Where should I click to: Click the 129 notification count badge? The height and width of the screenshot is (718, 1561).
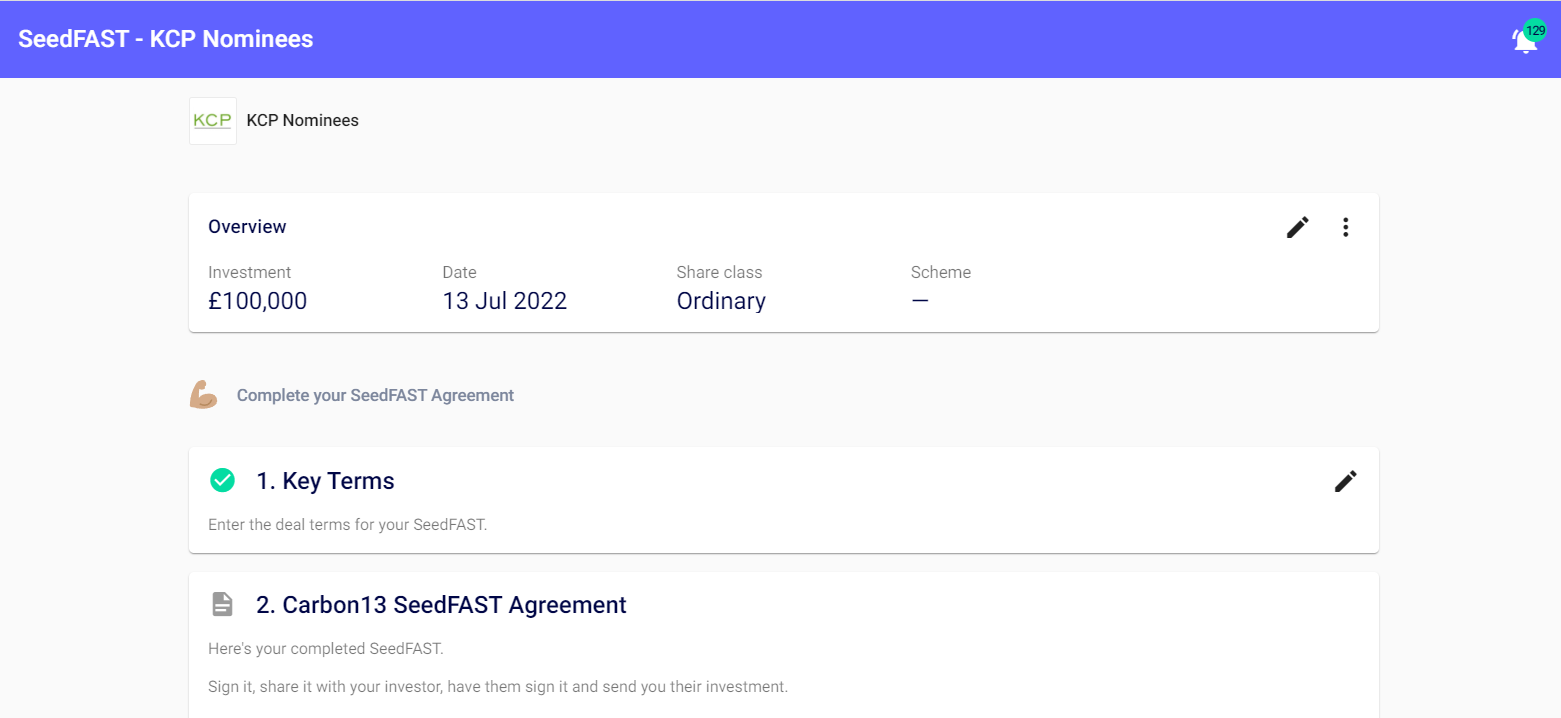tap(1535, 30)
